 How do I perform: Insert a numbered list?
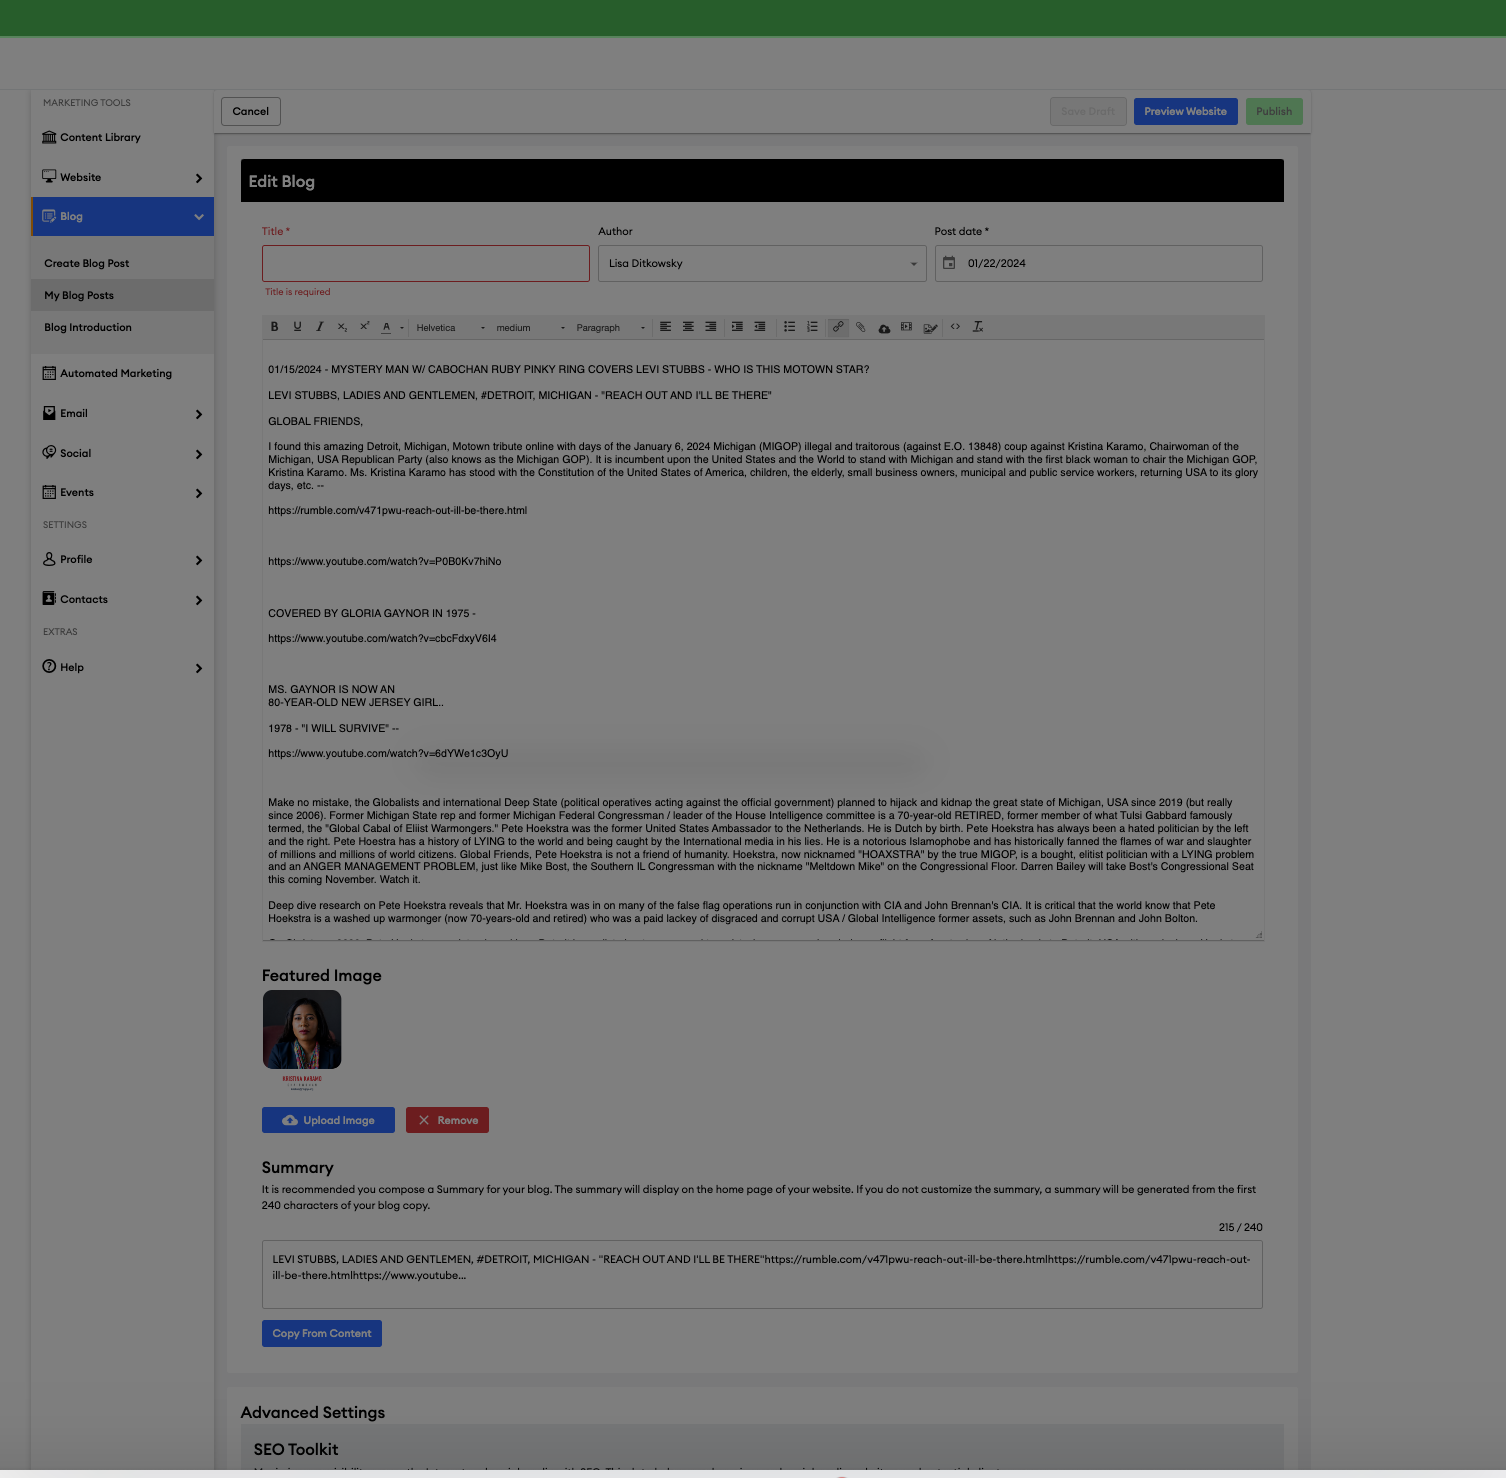click(x=812, y=327)
